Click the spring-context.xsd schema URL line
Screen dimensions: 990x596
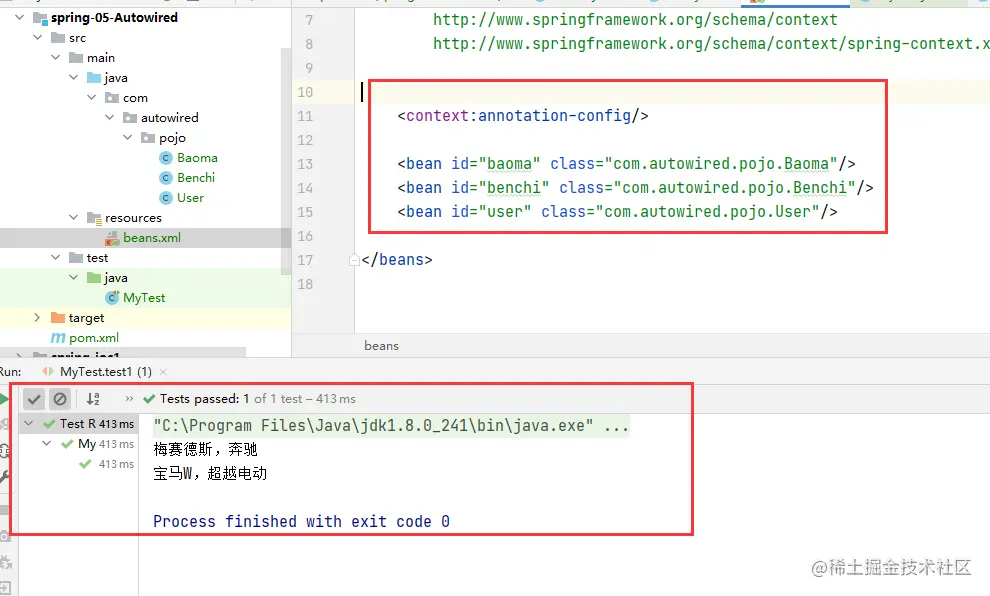pos(711,44)
